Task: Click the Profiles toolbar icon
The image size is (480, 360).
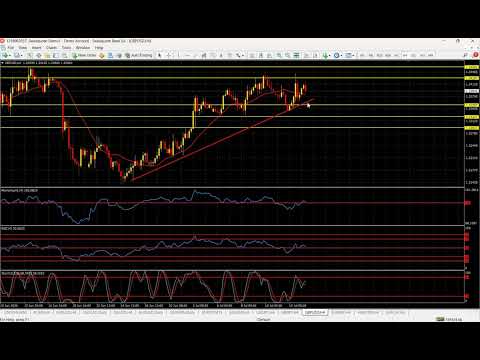Action: 17,55
